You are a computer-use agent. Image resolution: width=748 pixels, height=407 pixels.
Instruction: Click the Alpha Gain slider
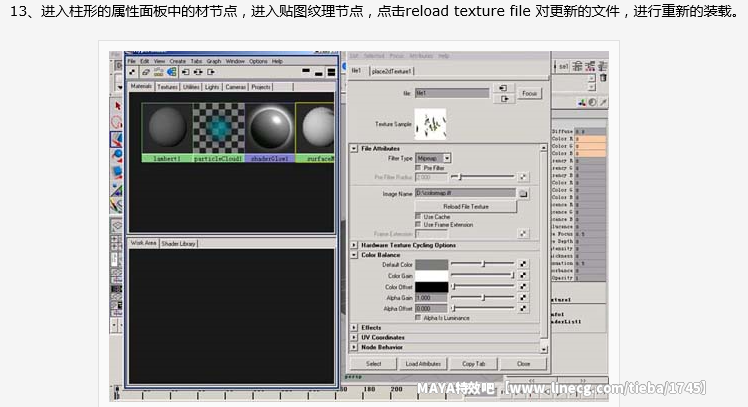(483, 298)
